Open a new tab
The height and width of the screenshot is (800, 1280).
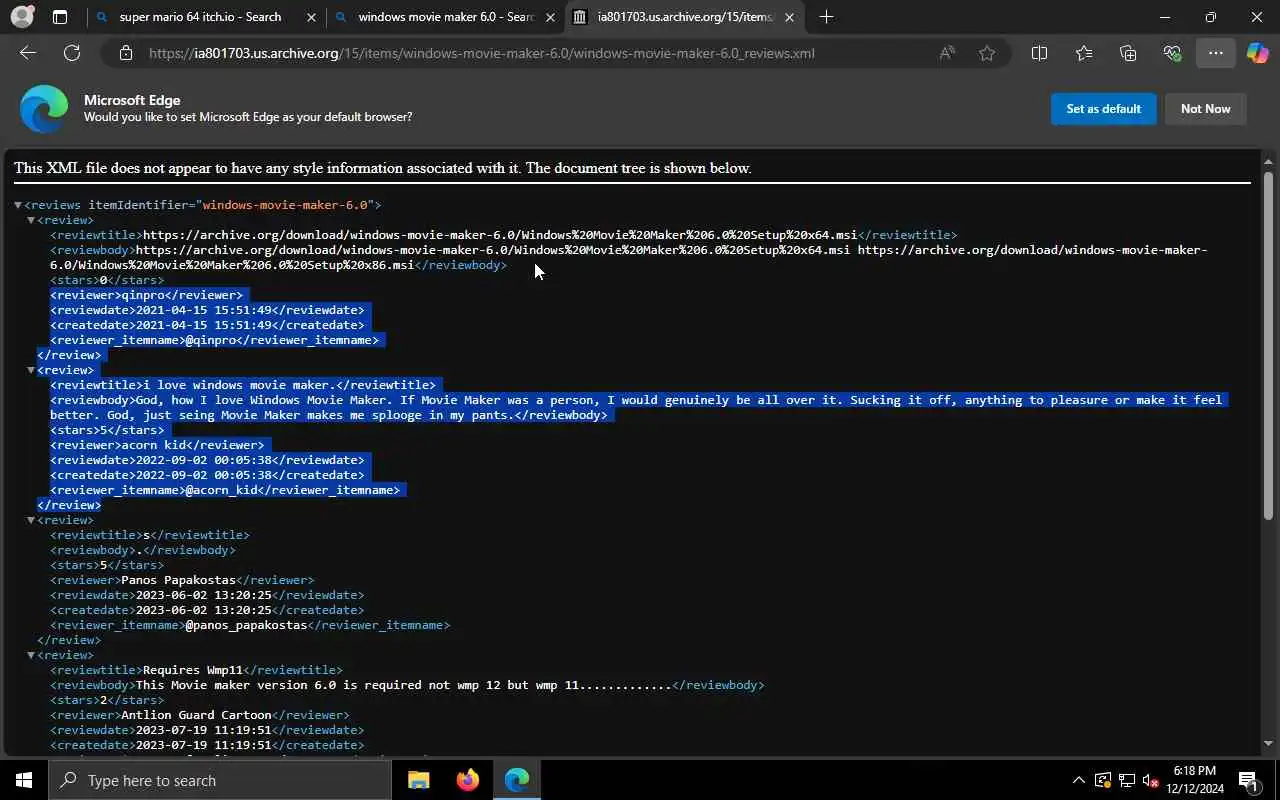(x=826, y=17)
